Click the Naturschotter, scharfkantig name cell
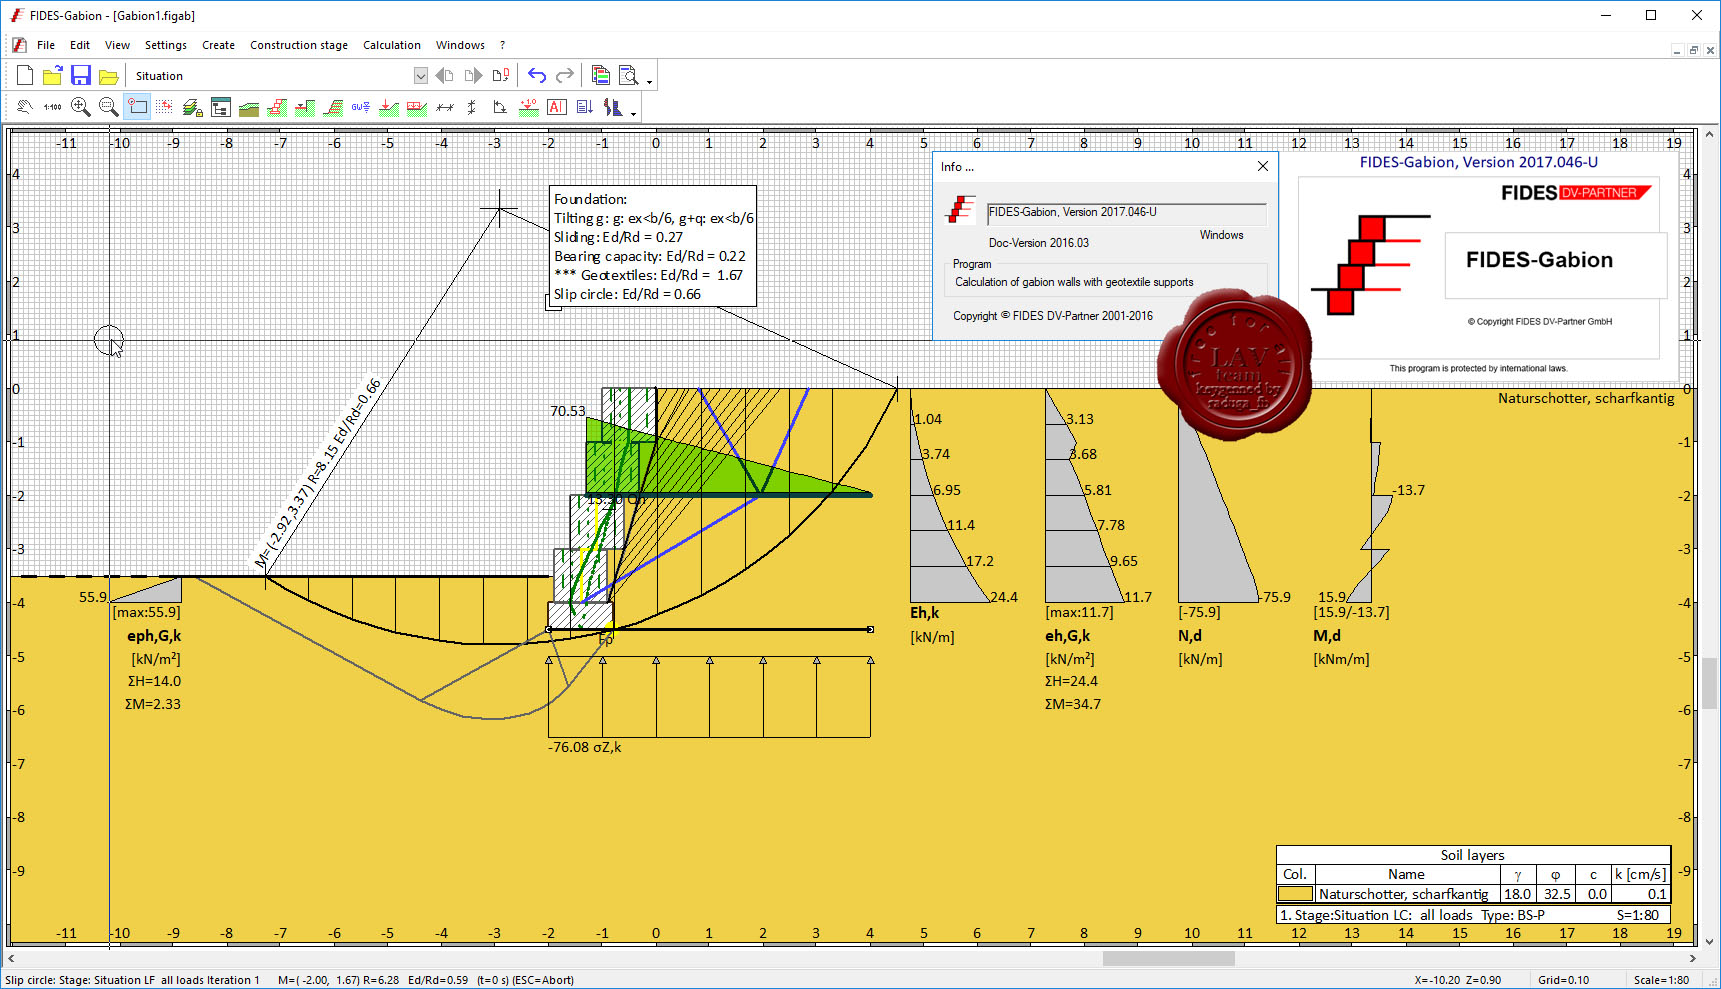1721x989 pixels. 1406,894
